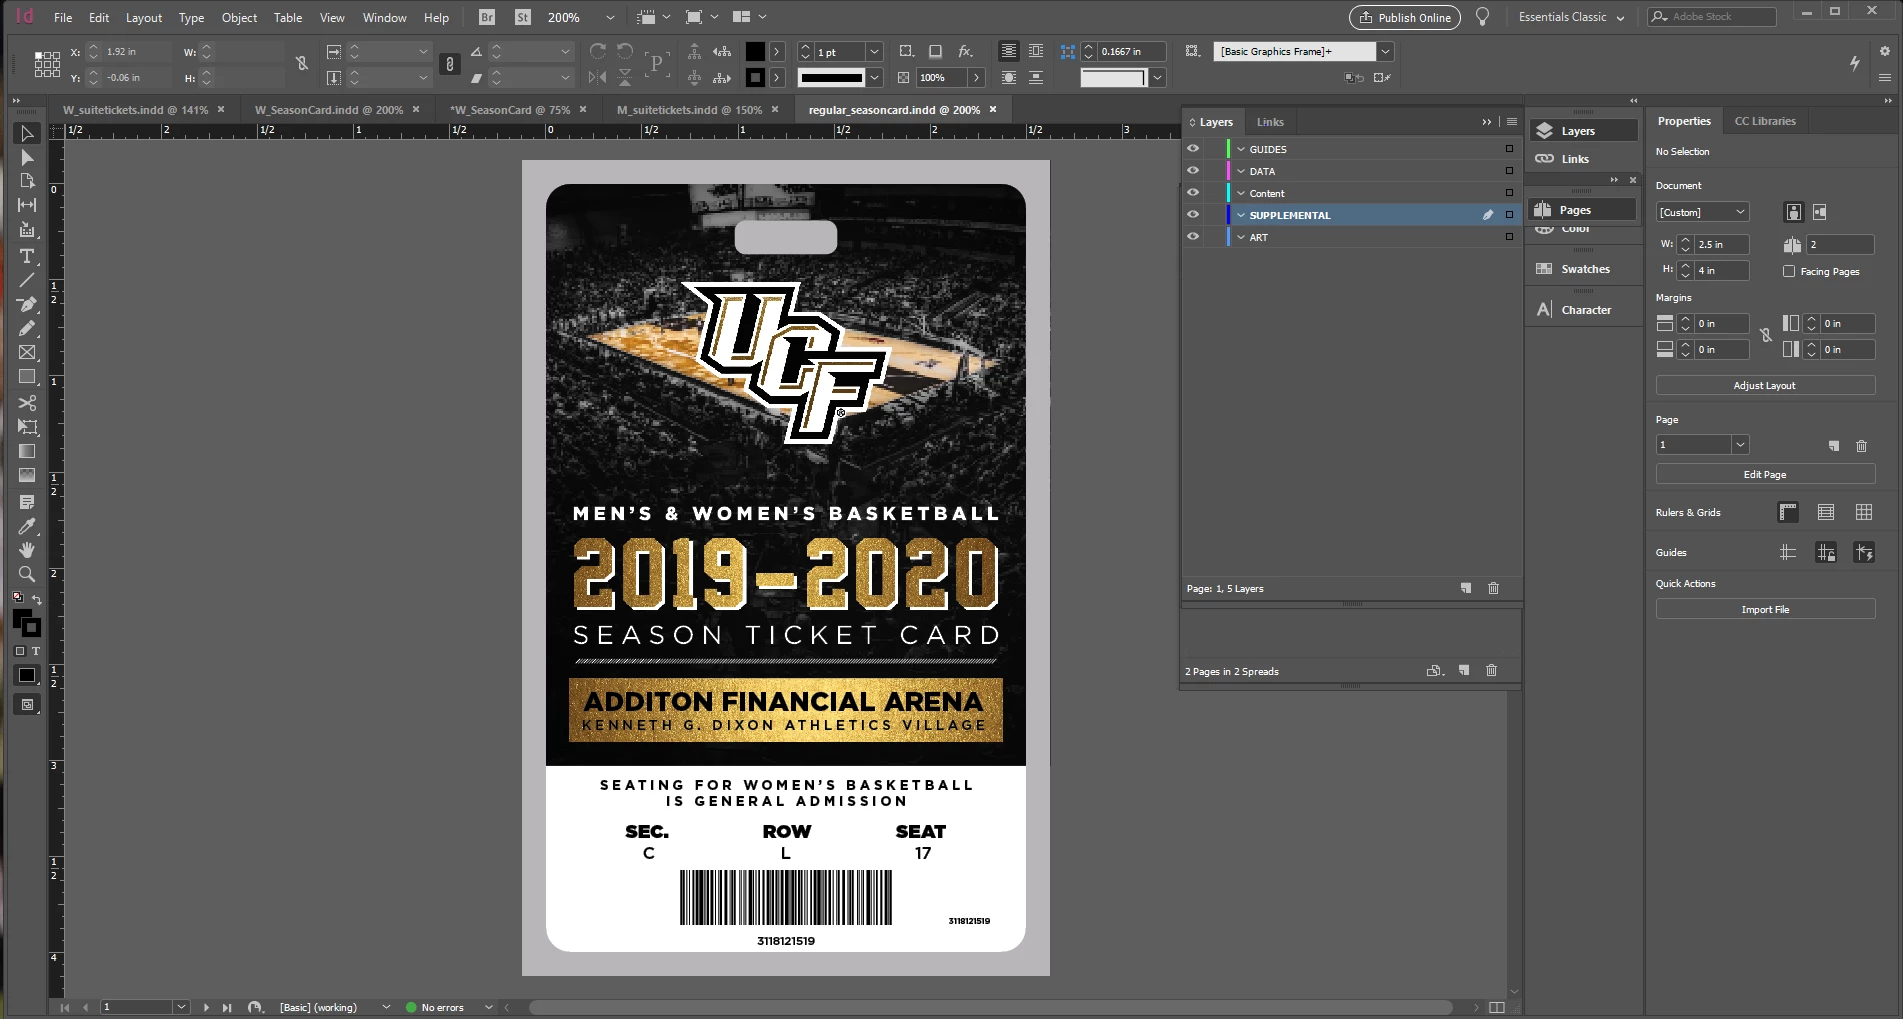Hide the ART layer
The image size is (1903, 1019).
tap(1193, 236)
